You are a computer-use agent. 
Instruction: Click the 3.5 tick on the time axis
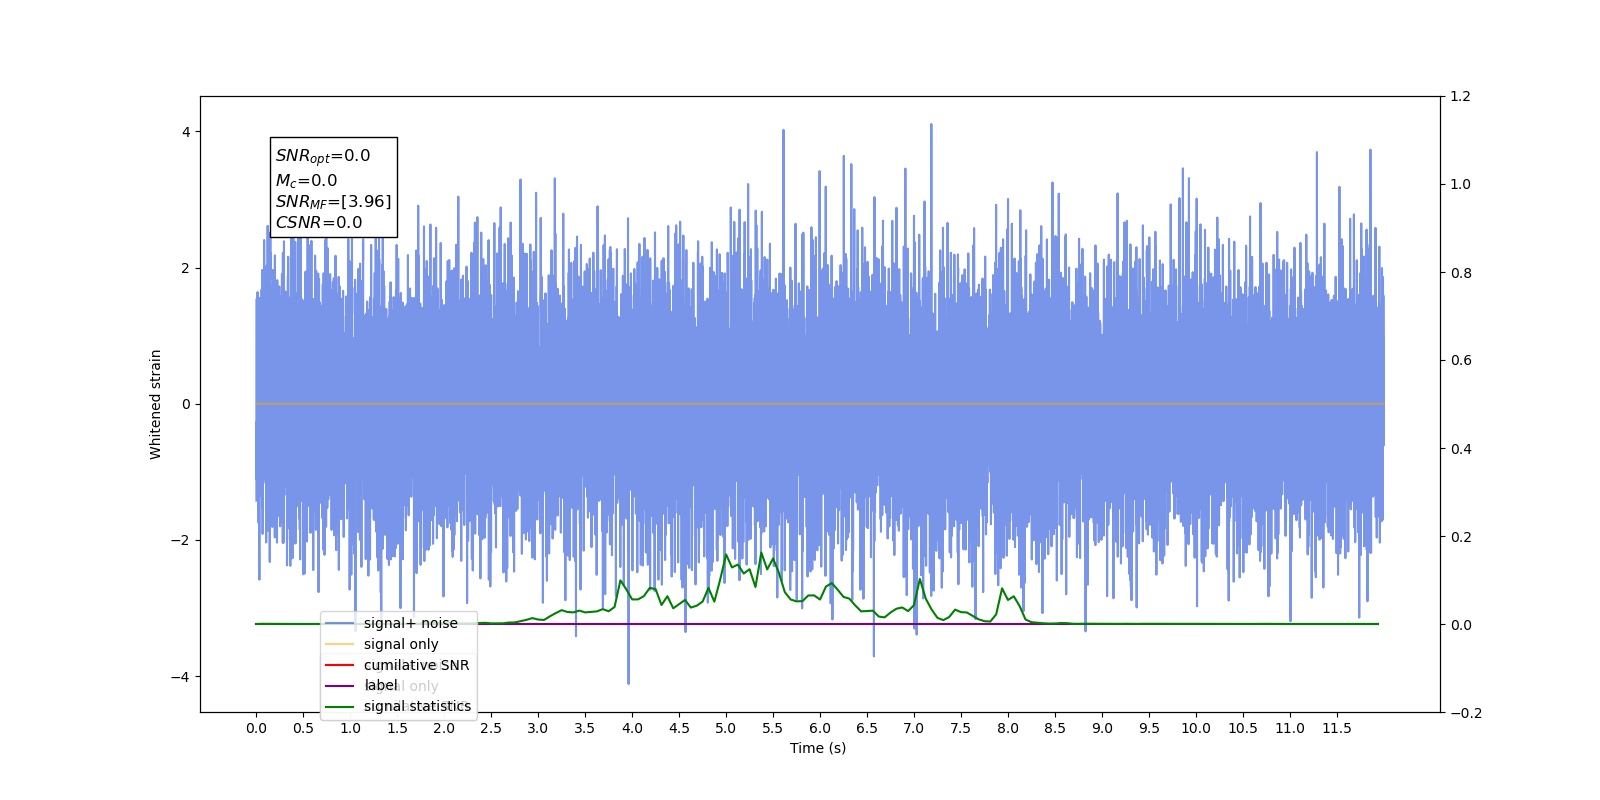[585, 728]
